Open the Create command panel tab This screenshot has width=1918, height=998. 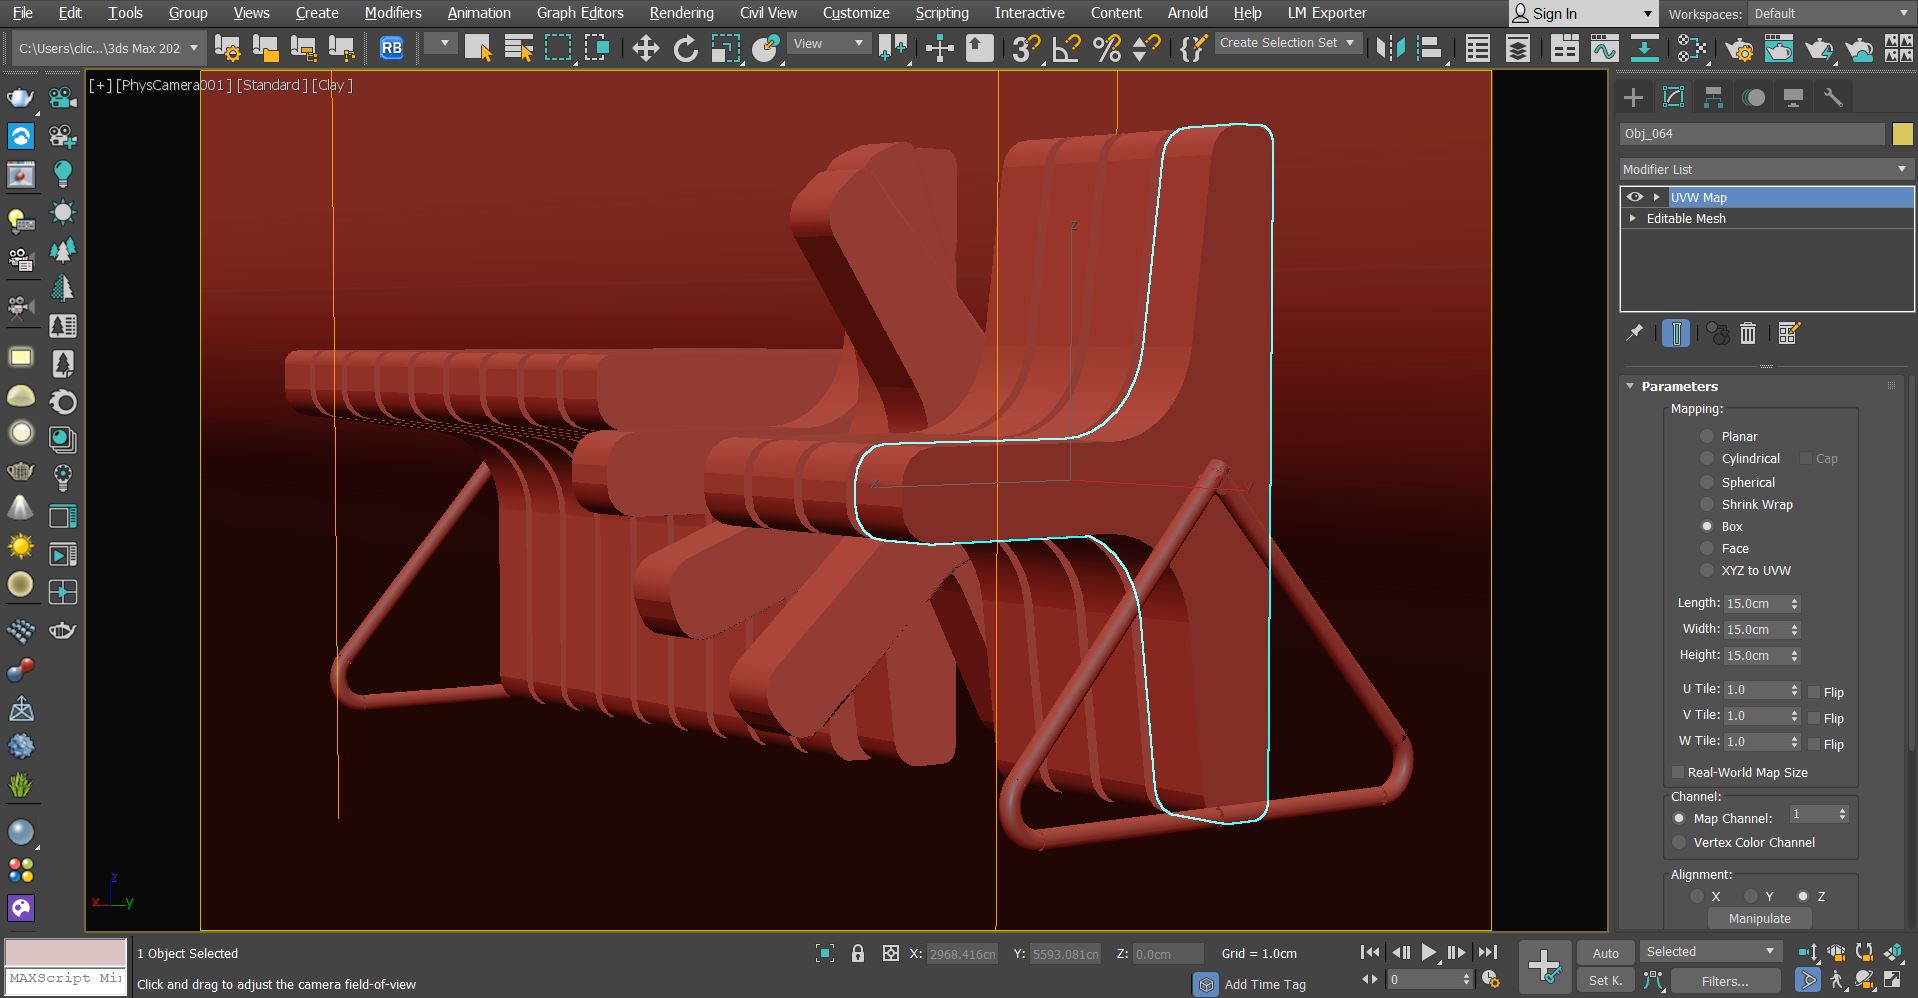click(x=1633, y=97)
